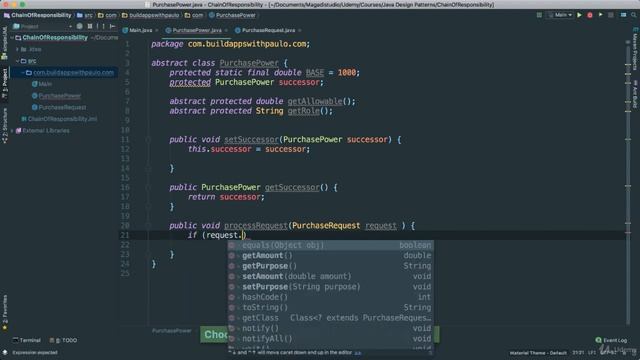Switch to PurchasePower.java editor tab
The image size is (640, 360).
tap(193, 30)
